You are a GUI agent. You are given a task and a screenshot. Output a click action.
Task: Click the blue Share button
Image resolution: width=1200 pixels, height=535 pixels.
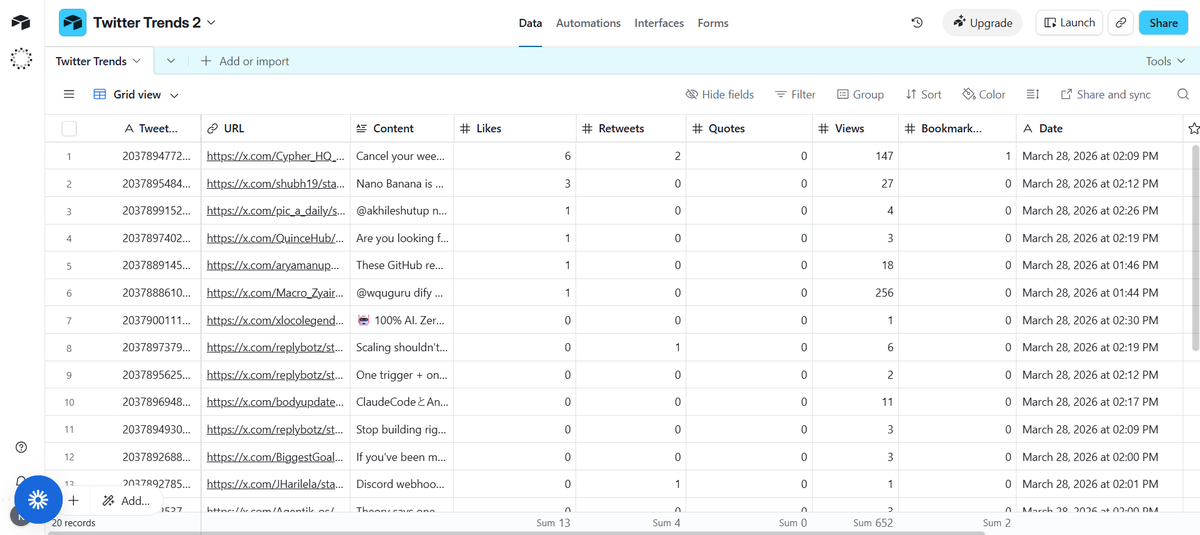pyautogui.click(x=1164, y=23)
